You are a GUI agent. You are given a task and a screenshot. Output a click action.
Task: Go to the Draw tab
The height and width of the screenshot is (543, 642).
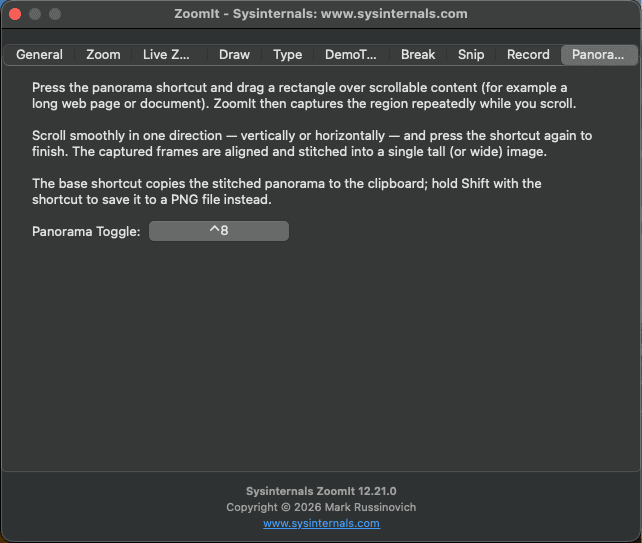(x=234, y=54)
